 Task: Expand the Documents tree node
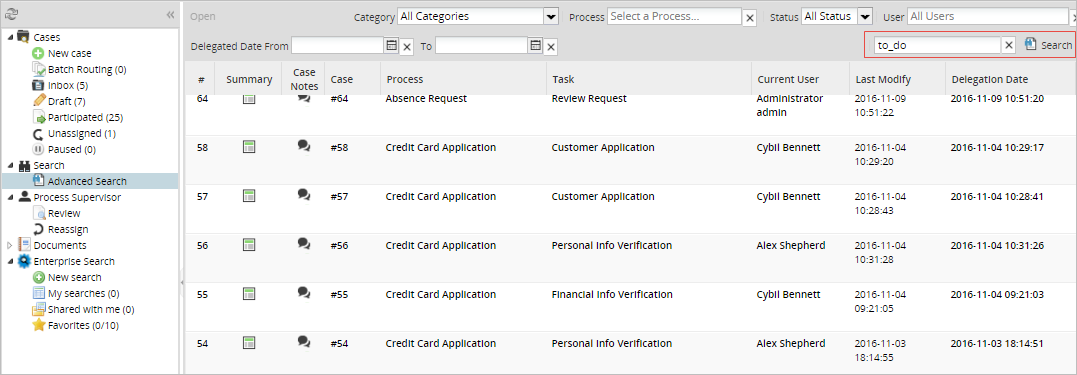point(10,245)
